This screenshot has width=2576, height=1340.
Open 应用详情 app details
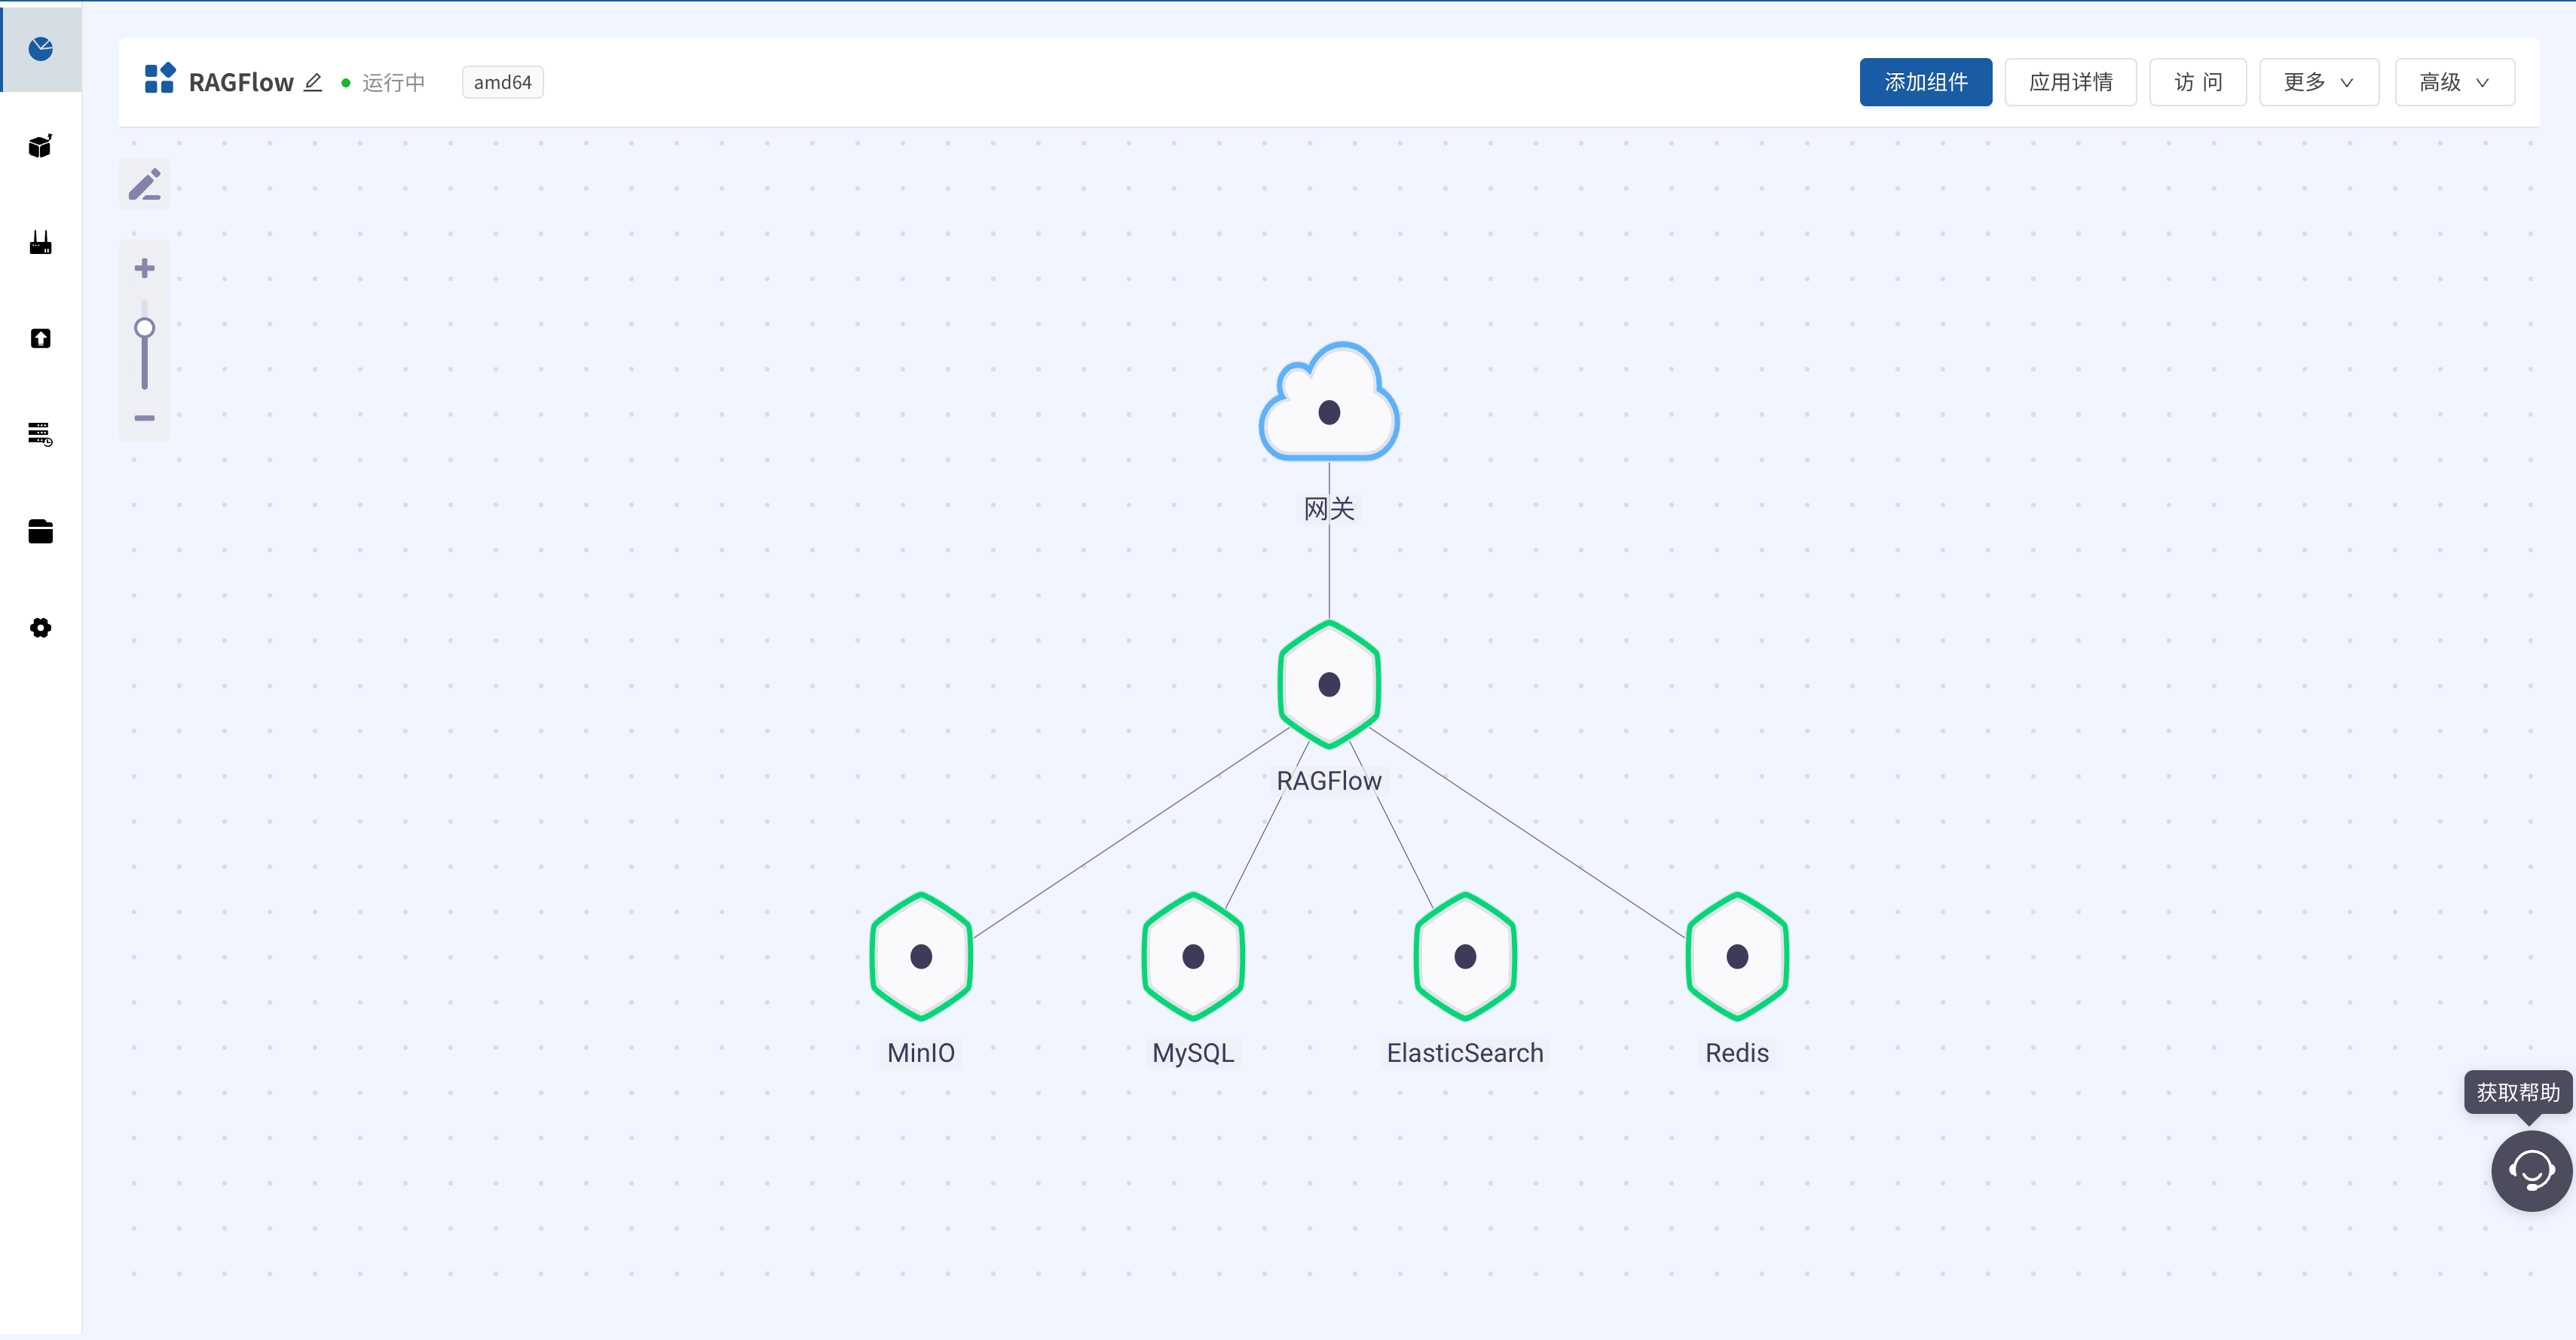point(2070,82)
